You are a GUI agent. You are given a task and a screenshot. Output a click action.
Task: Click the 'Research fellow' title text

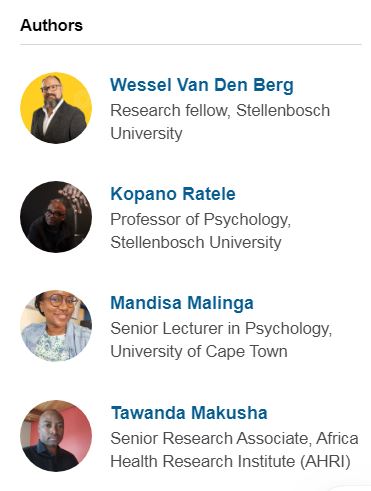click(x=170, y=110)
